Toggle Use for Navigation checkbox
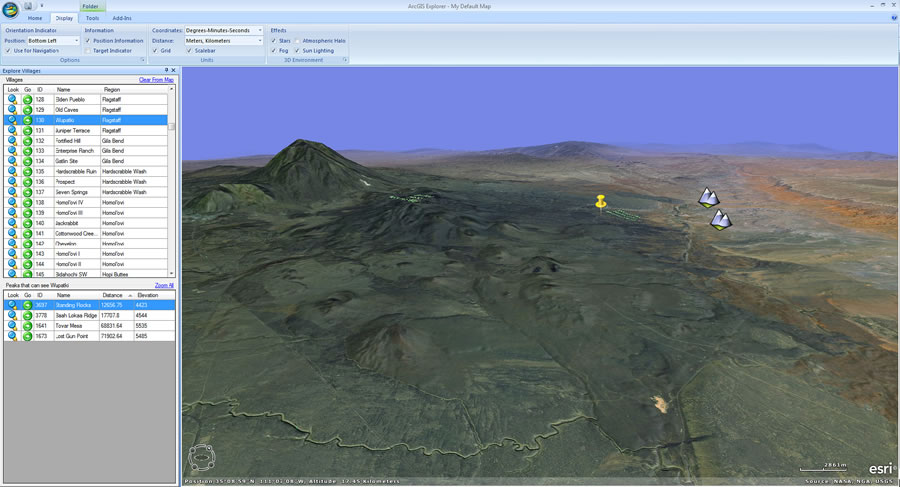 click(8, 51)
